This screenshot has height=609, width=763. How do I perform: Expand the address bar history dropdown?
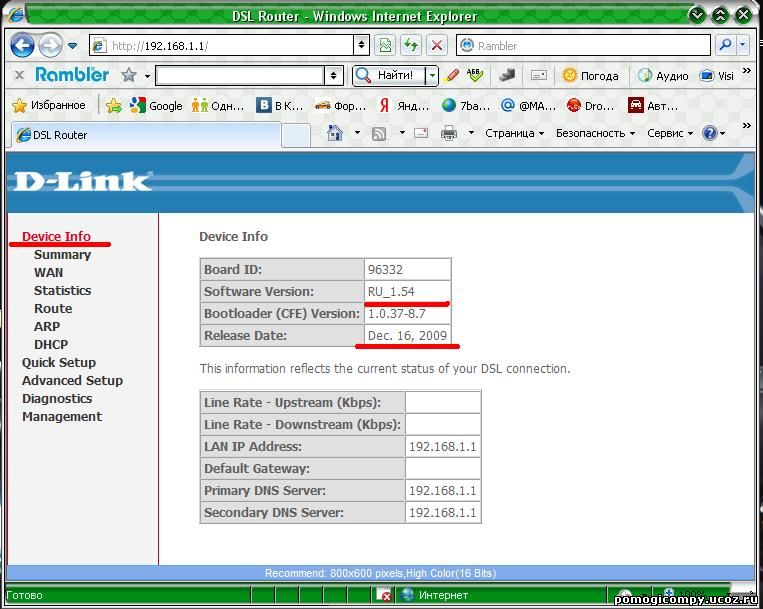tap(362, 46)
